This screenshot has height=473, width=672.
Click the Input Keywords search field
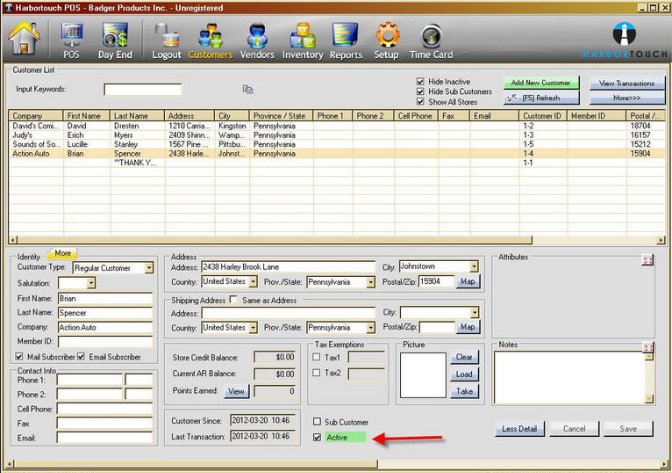pyautogui.click(x=143, y=89)
